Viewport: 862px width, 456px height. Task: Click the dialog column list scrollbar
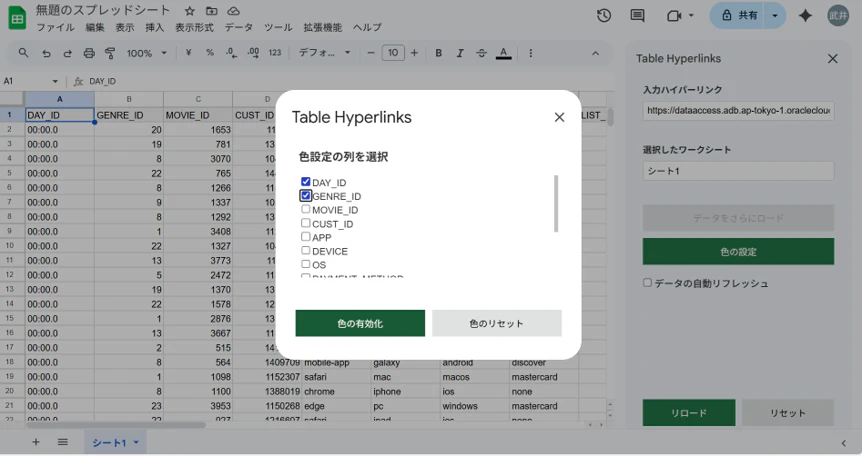click(556, 204)
